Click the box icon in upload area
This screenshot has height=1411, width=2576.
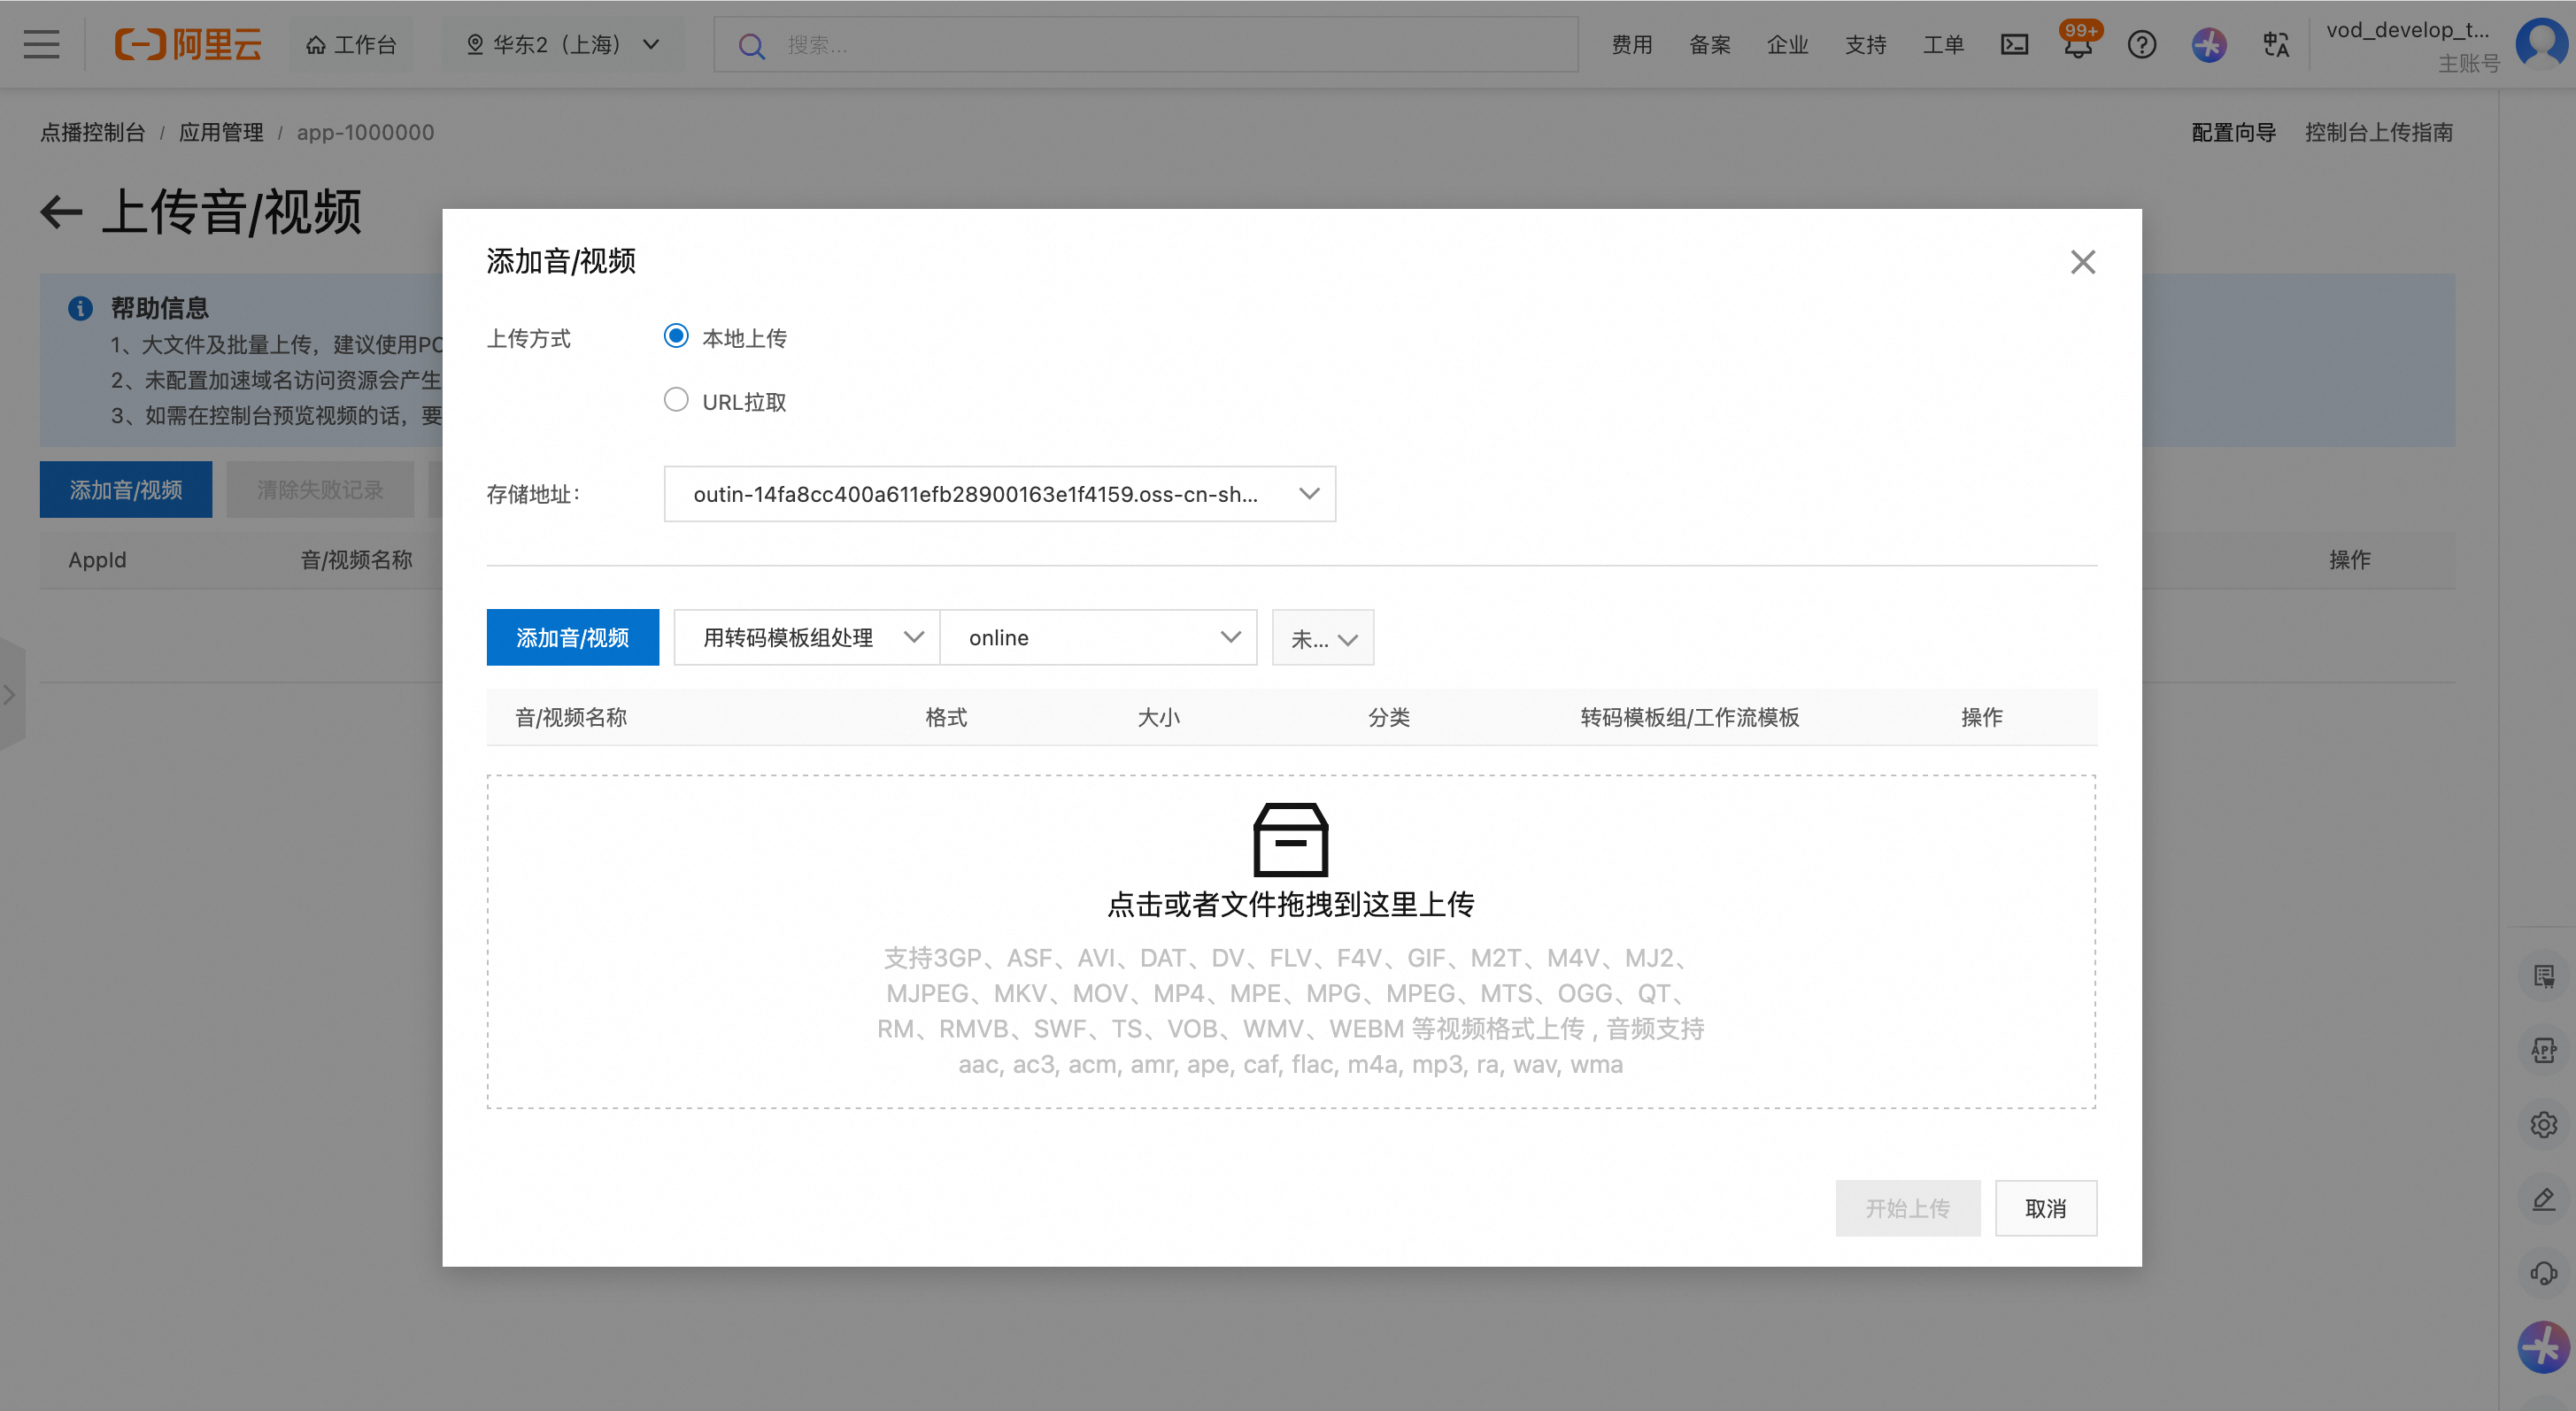[1290, 840]
